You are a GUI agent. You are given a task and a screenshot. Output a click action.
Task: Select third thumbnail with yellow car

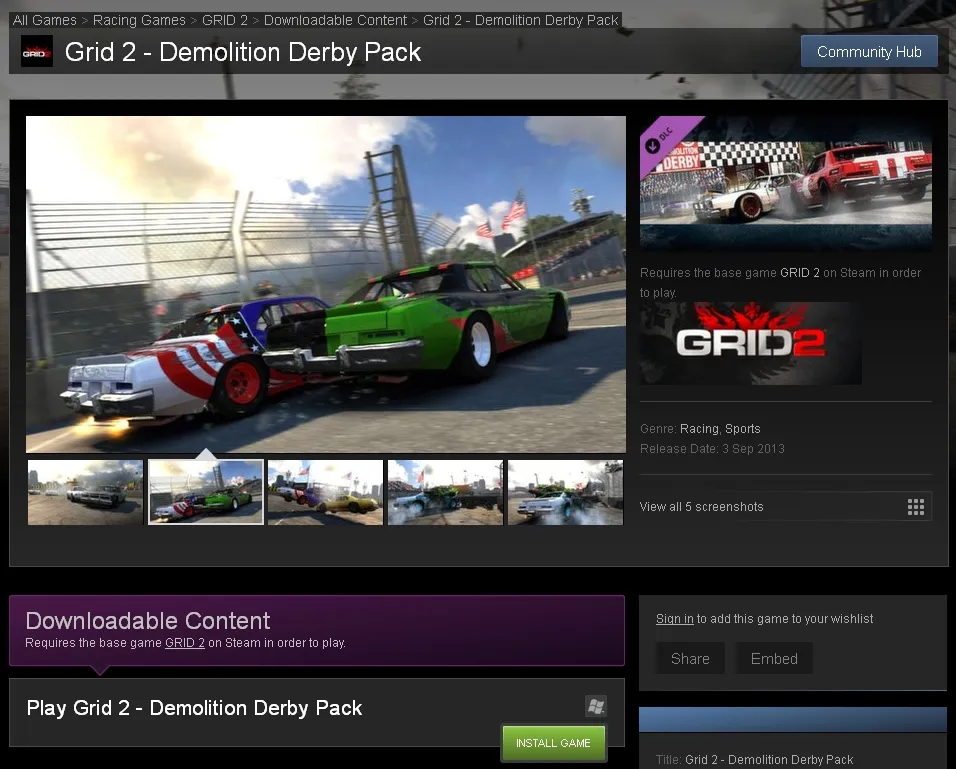[326, 492]
